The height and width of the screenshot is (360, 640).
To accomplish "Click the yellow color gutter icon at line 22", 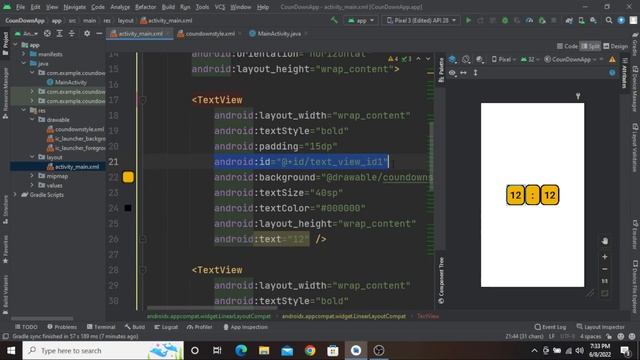I will pos(128,177).
